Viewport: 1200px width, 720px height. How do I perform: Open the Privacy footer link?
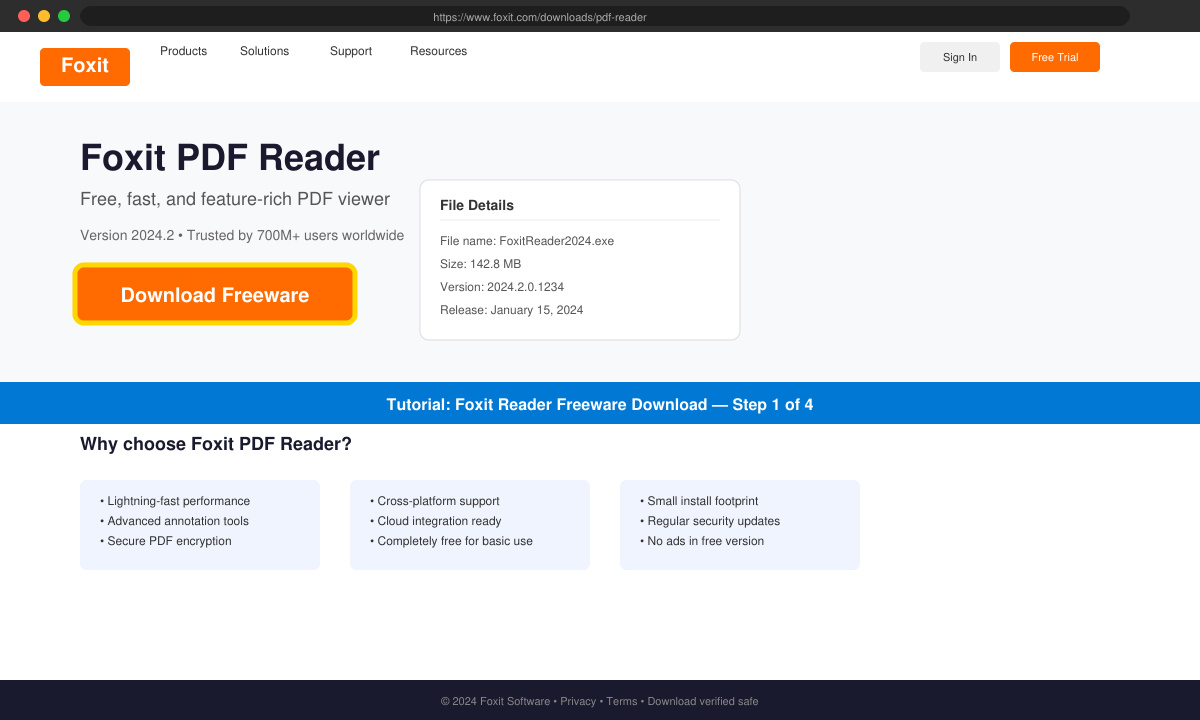click(x=578, y=701)
